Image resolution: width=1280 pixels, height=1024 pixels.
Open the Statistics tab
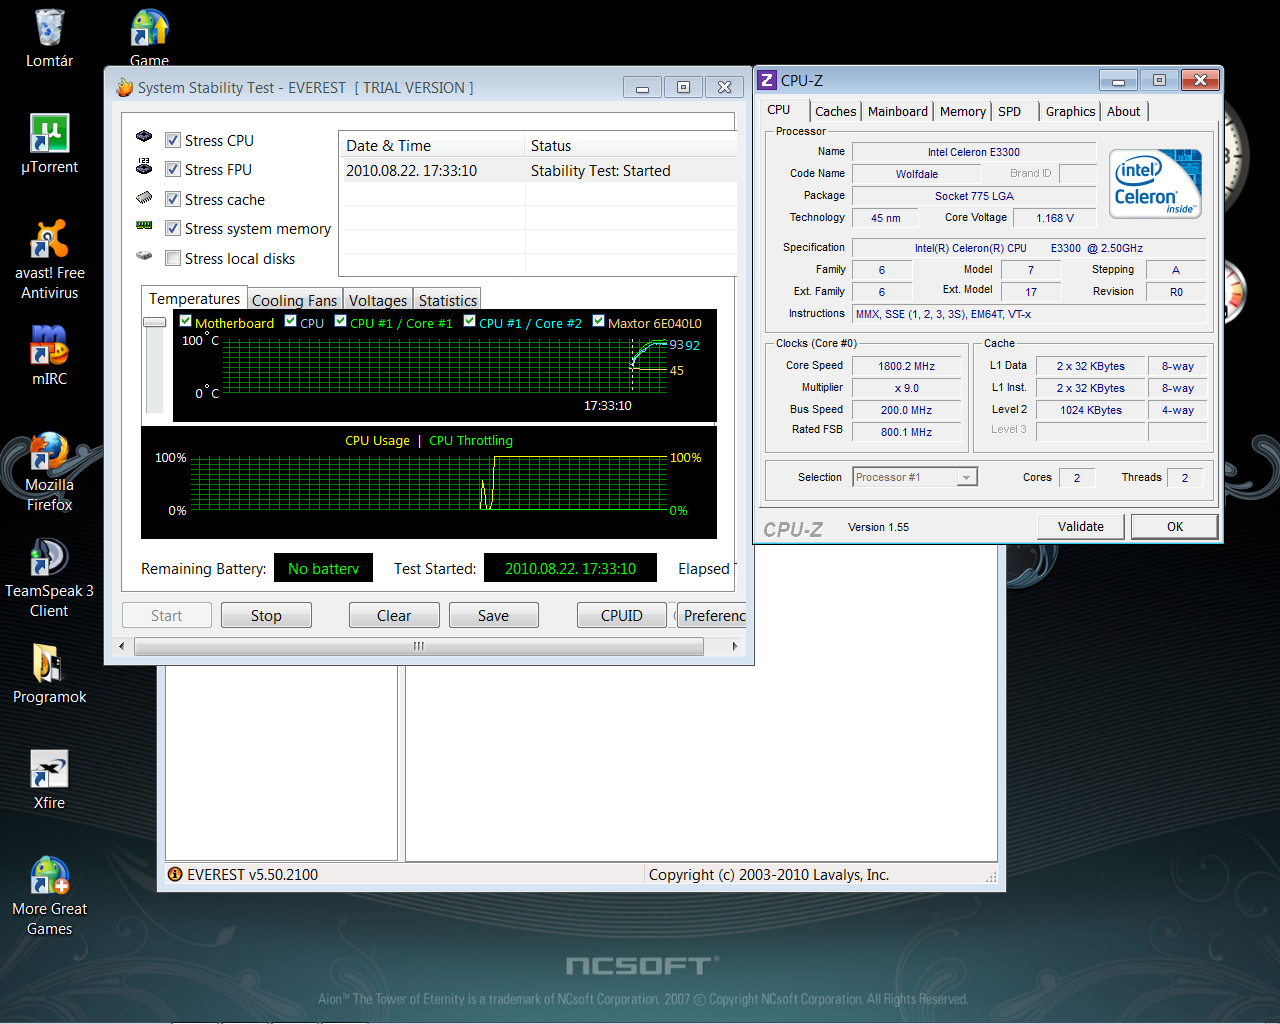pos(447,300)
